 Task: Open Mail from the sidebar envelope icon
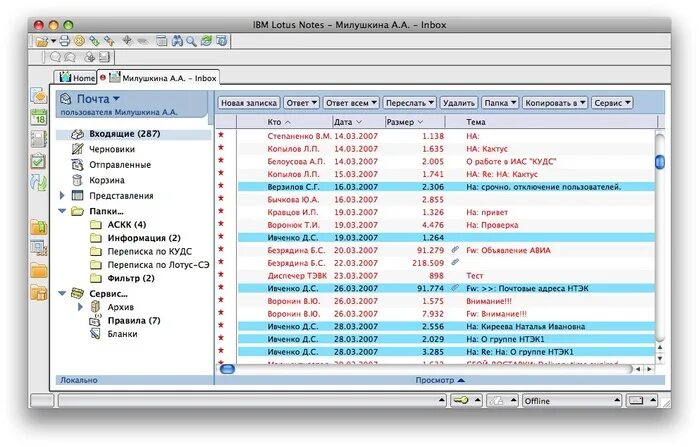click(x=39, y=96)
